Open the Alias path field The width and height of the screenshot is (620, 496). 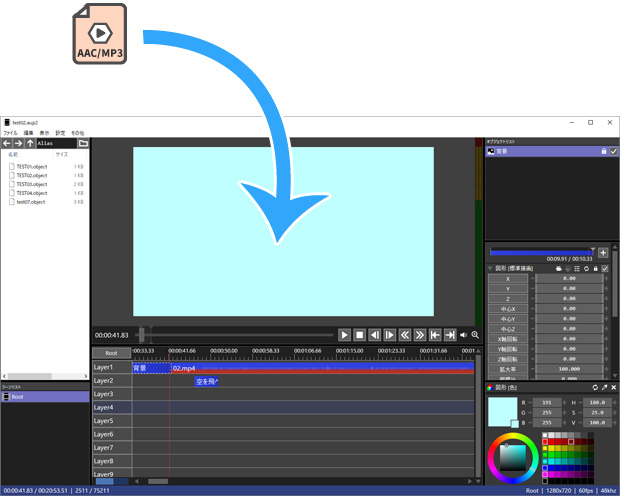tap(56, 143)
